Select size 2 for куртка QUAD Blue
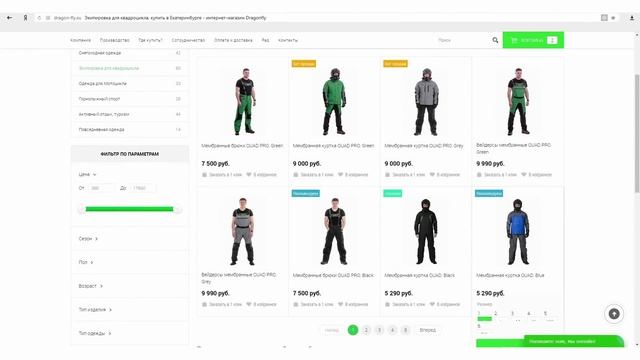Viewport: 640px width, 360px height. click(x=496, y=313)
